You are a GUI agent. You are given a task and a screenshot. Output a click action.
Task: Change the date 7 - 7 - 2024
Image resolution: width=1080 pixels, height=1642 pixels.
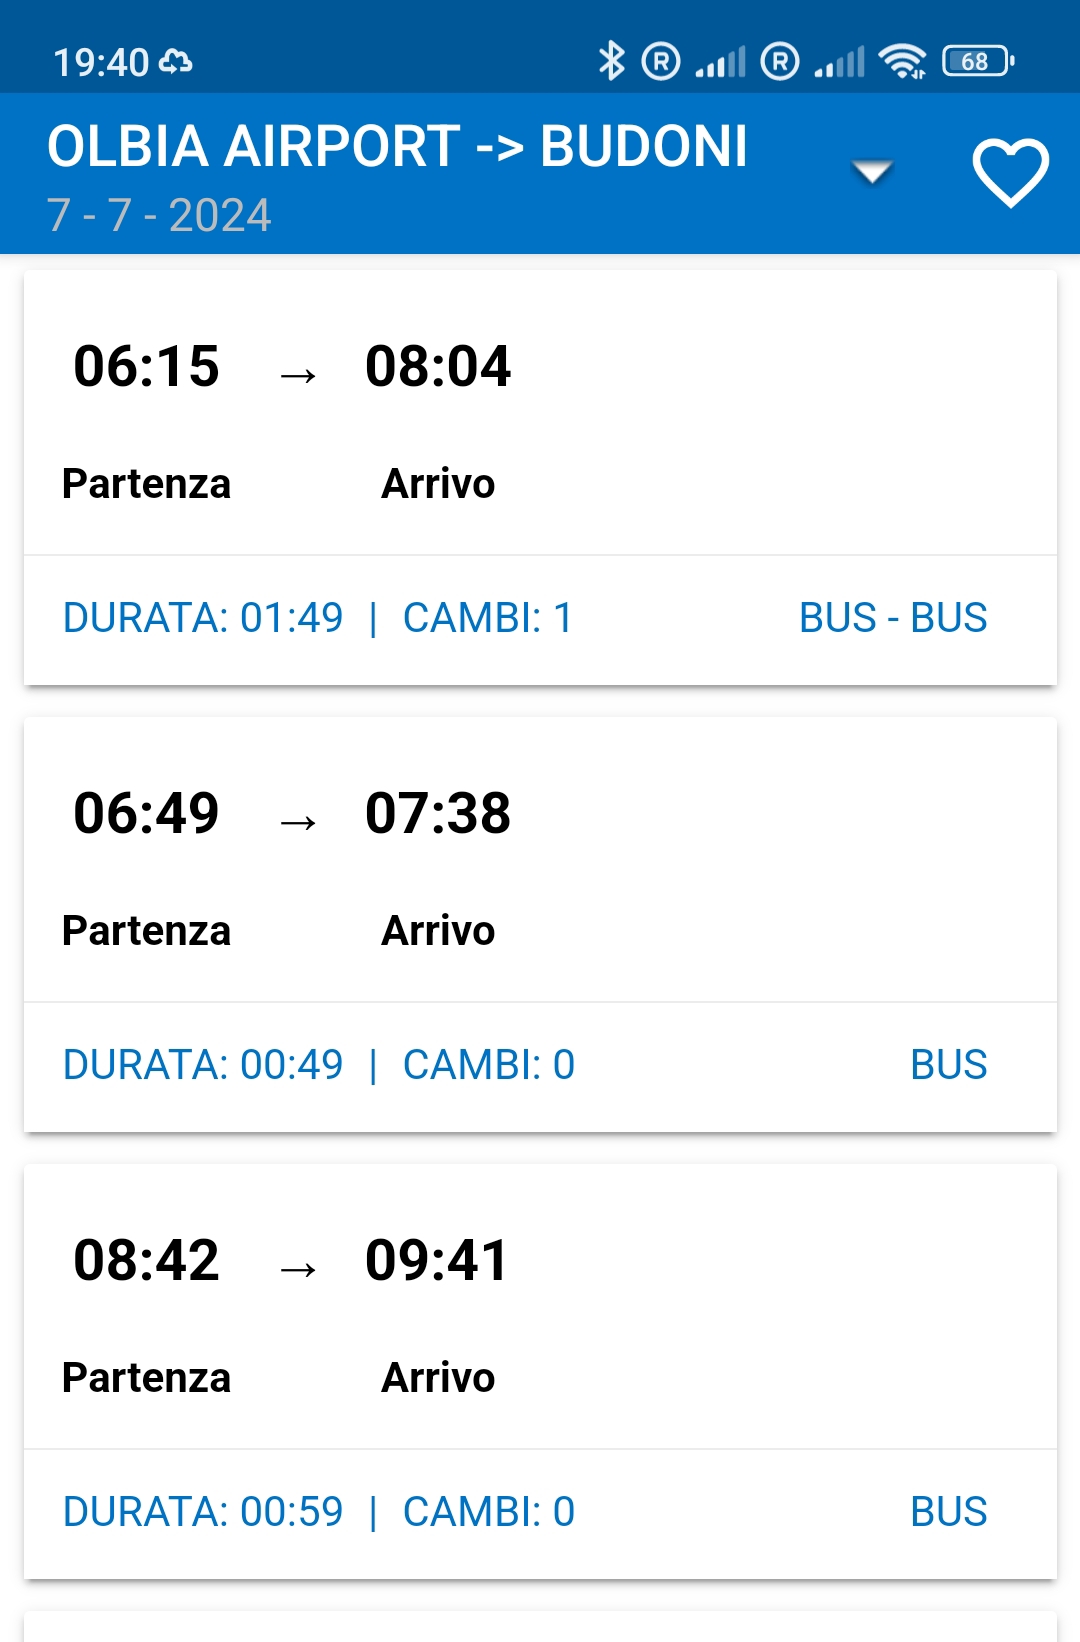(159, 215)
